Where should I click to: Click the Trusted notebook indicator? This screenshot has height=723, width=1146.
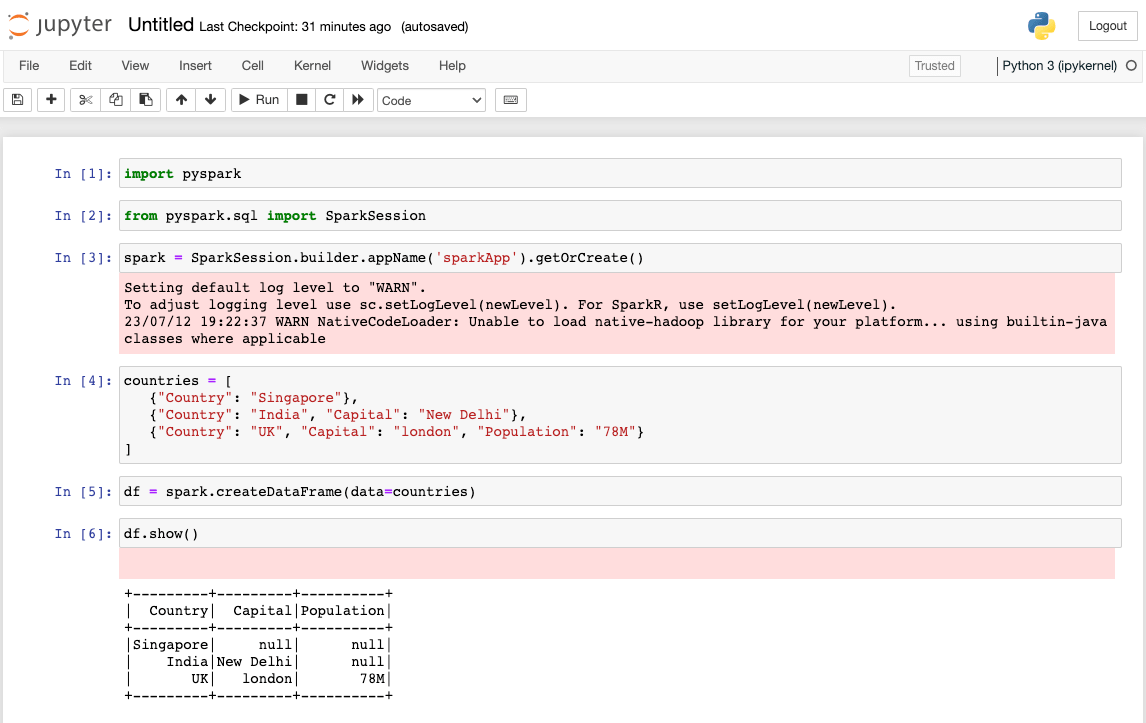[934, 66]
